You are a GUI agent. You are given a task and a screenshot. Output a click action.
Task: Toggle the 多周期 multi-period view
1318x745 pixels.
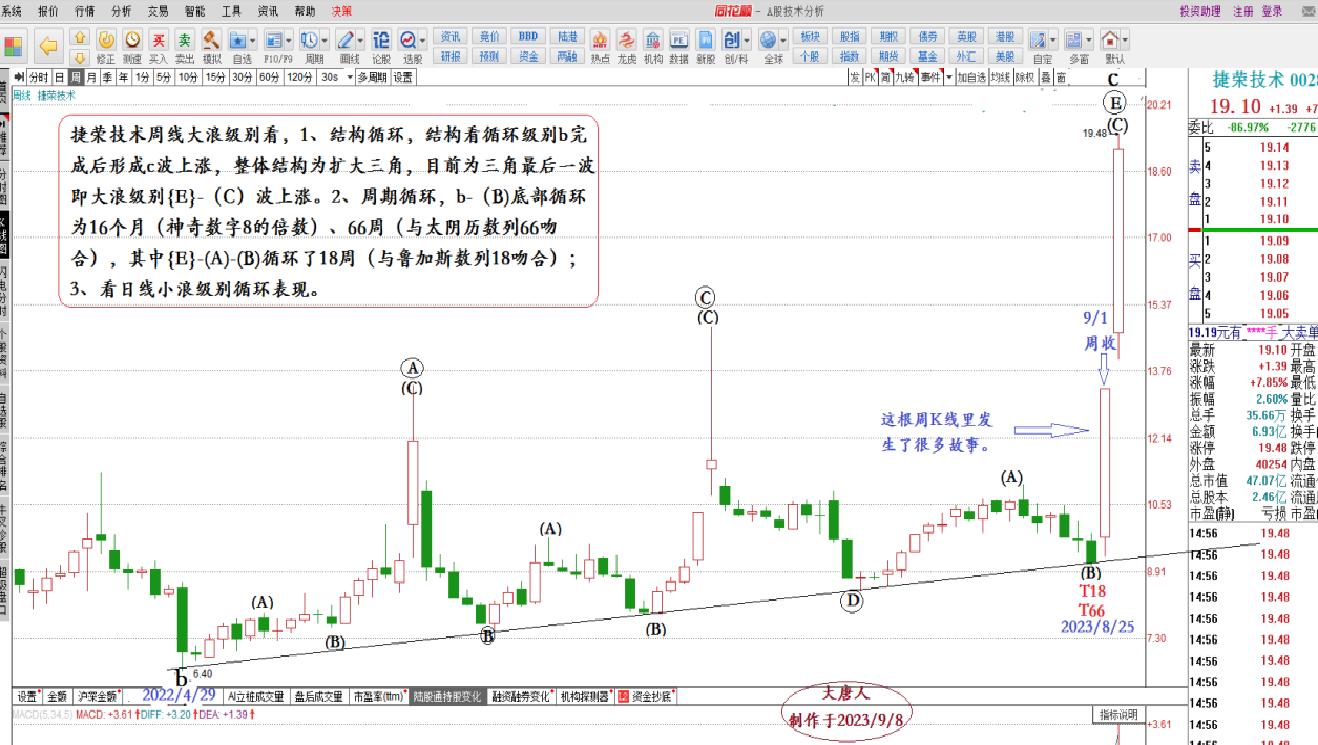[x=371, y=77]
